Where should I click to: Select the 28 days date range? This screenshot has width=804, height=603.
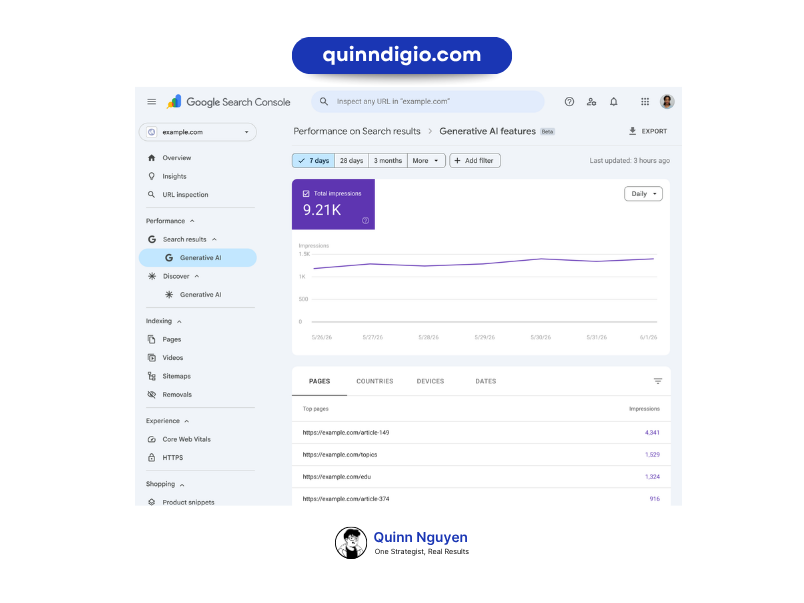[x=351, y=160]
